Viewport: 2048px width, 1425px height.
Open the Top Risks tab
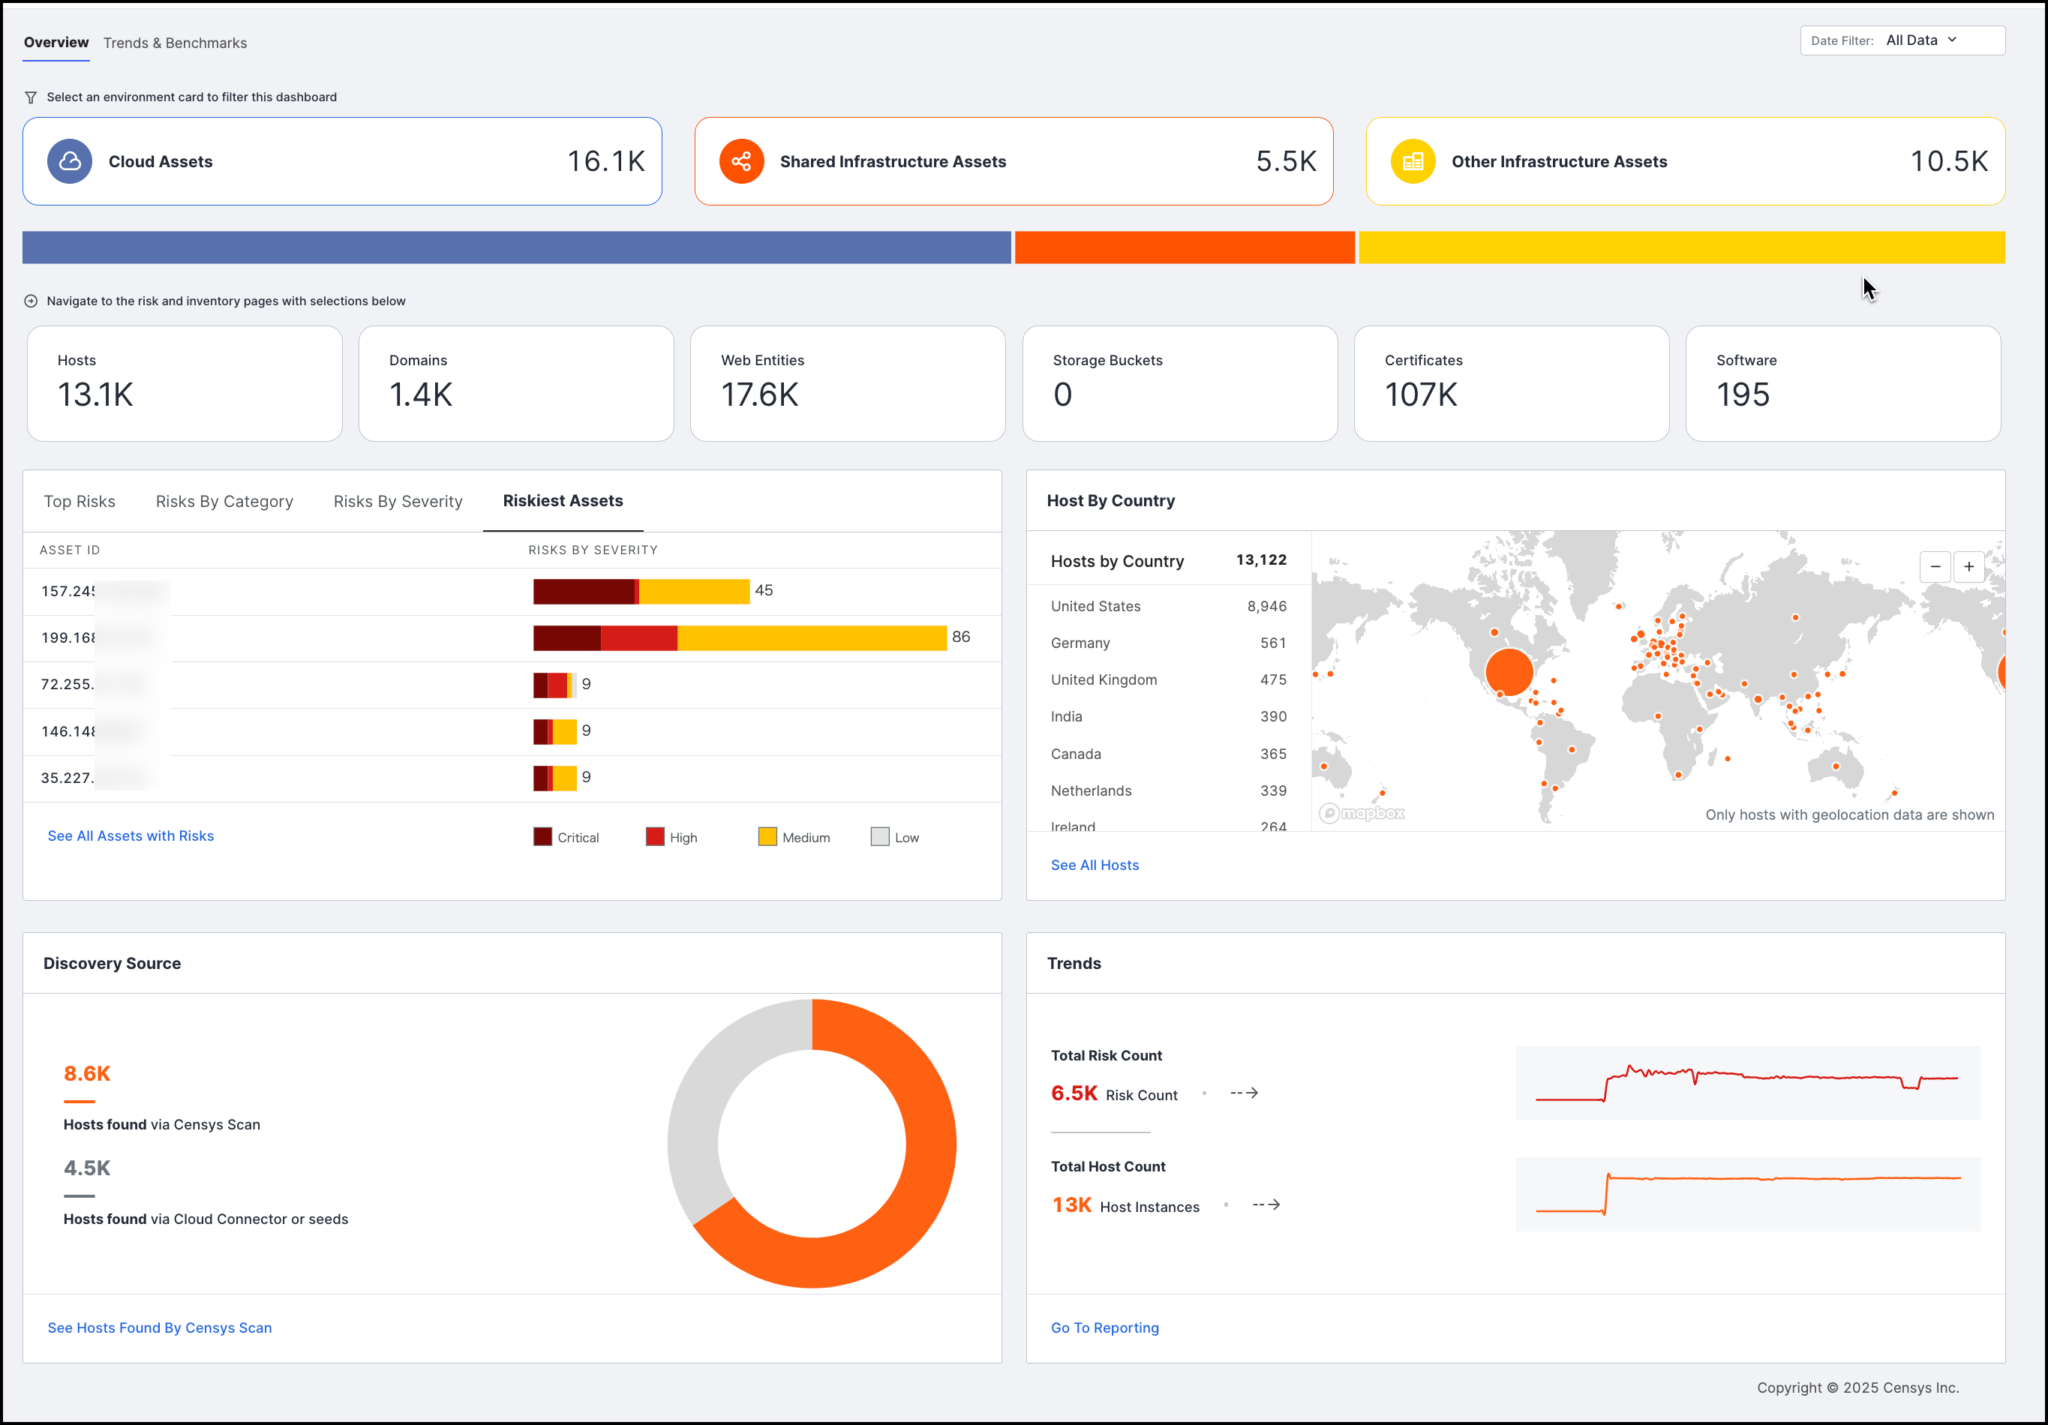pyautogui.click(x=79, y=501)
